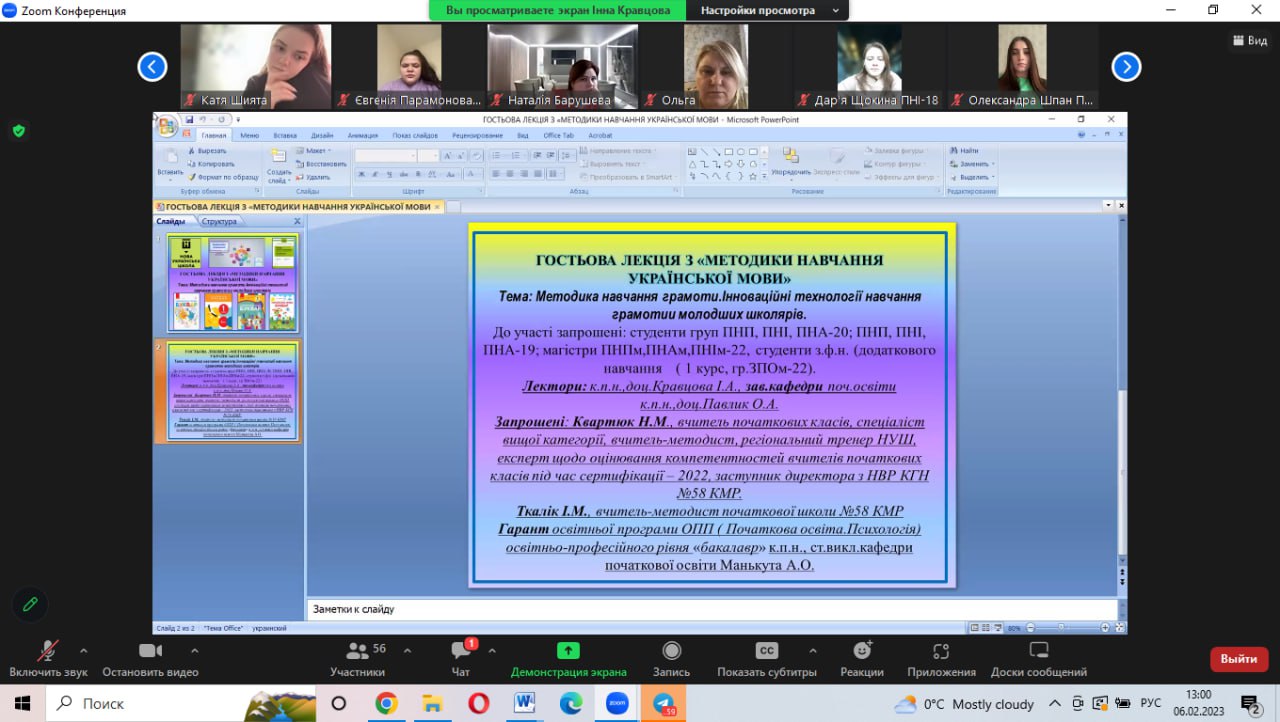This screenshot has width=1280, height=722.
Task: Click the red Выйти button
Action: pos(1239,659)
